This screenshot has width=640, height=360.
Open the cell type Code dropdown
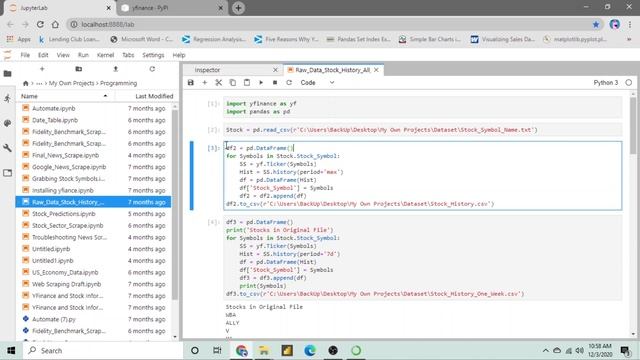(317, 82)
